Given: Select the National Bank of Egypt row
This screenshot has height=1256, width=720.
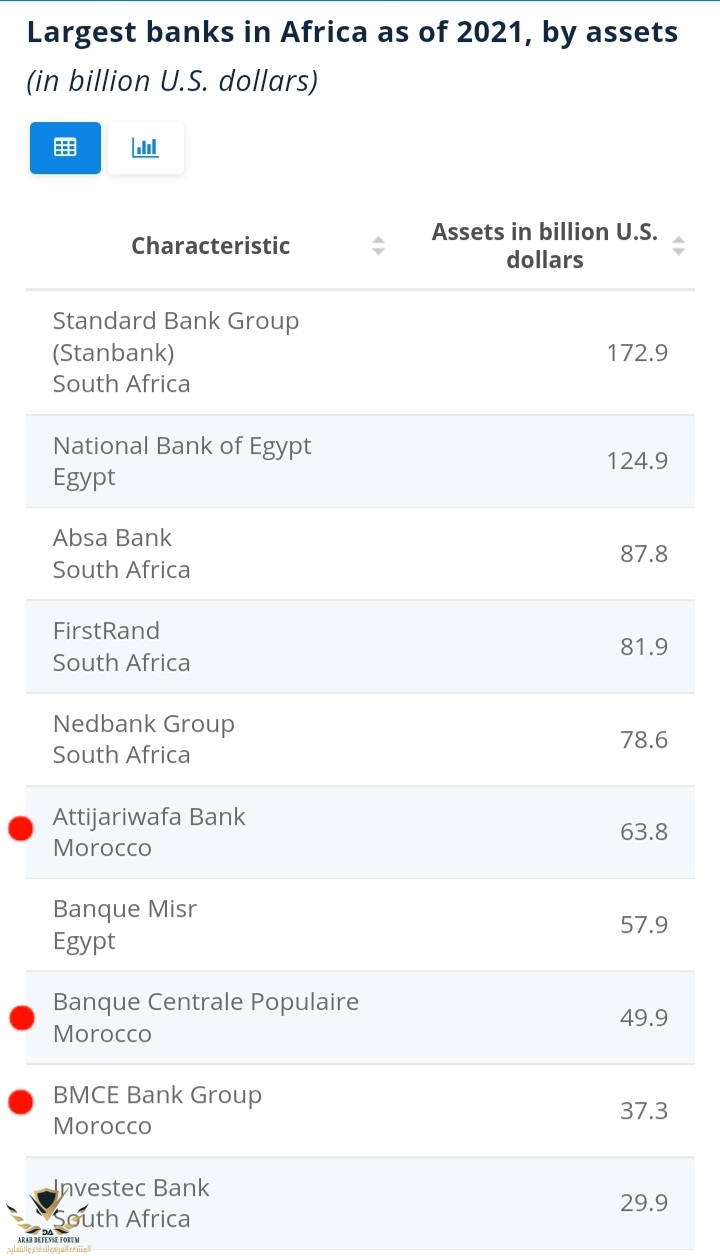Looking at the screenshot, I should point(360,461).
